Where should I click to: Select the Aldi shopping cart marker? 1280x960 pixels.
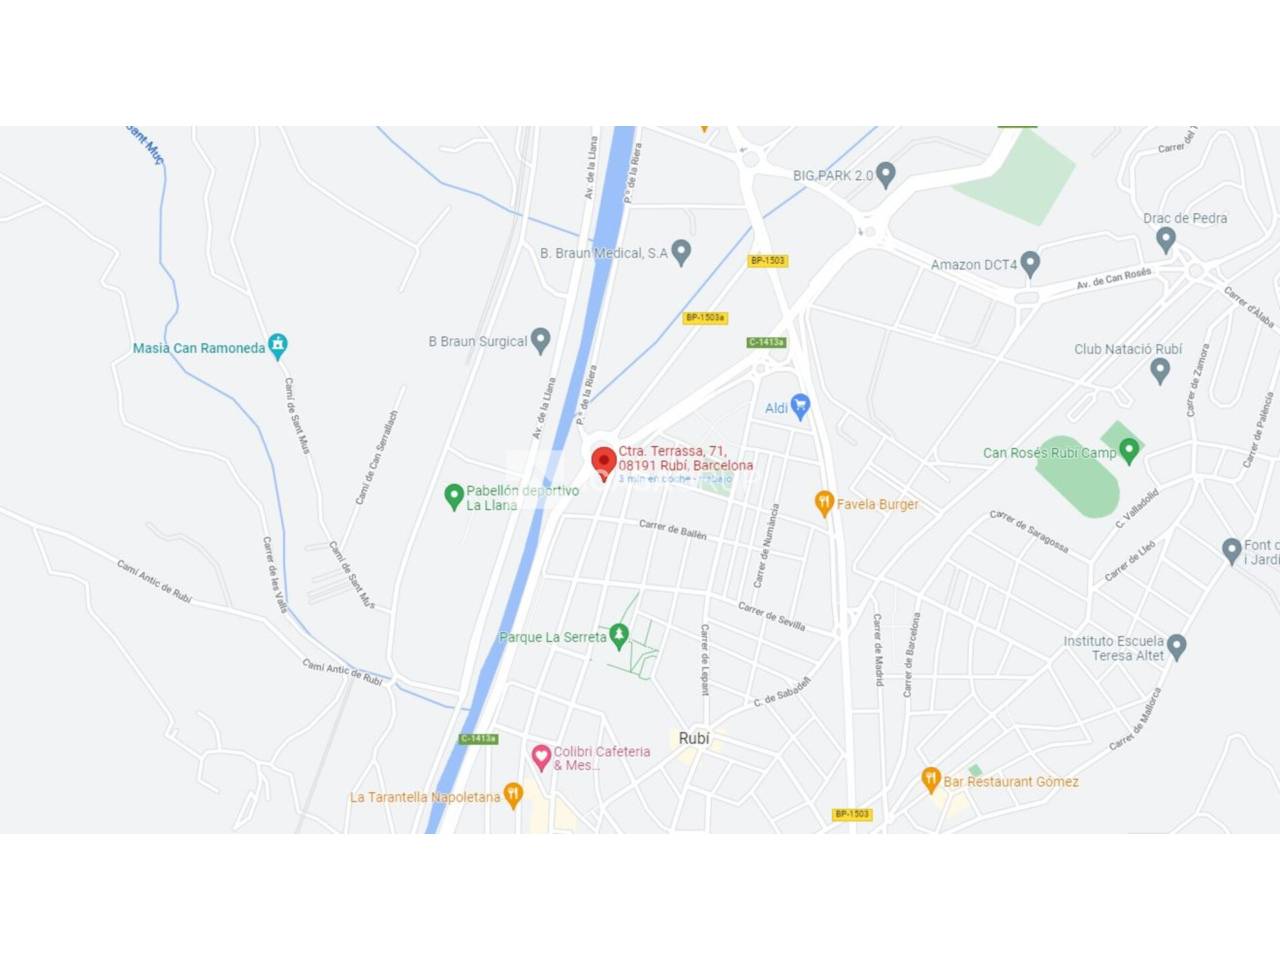(x=799, y=405)
